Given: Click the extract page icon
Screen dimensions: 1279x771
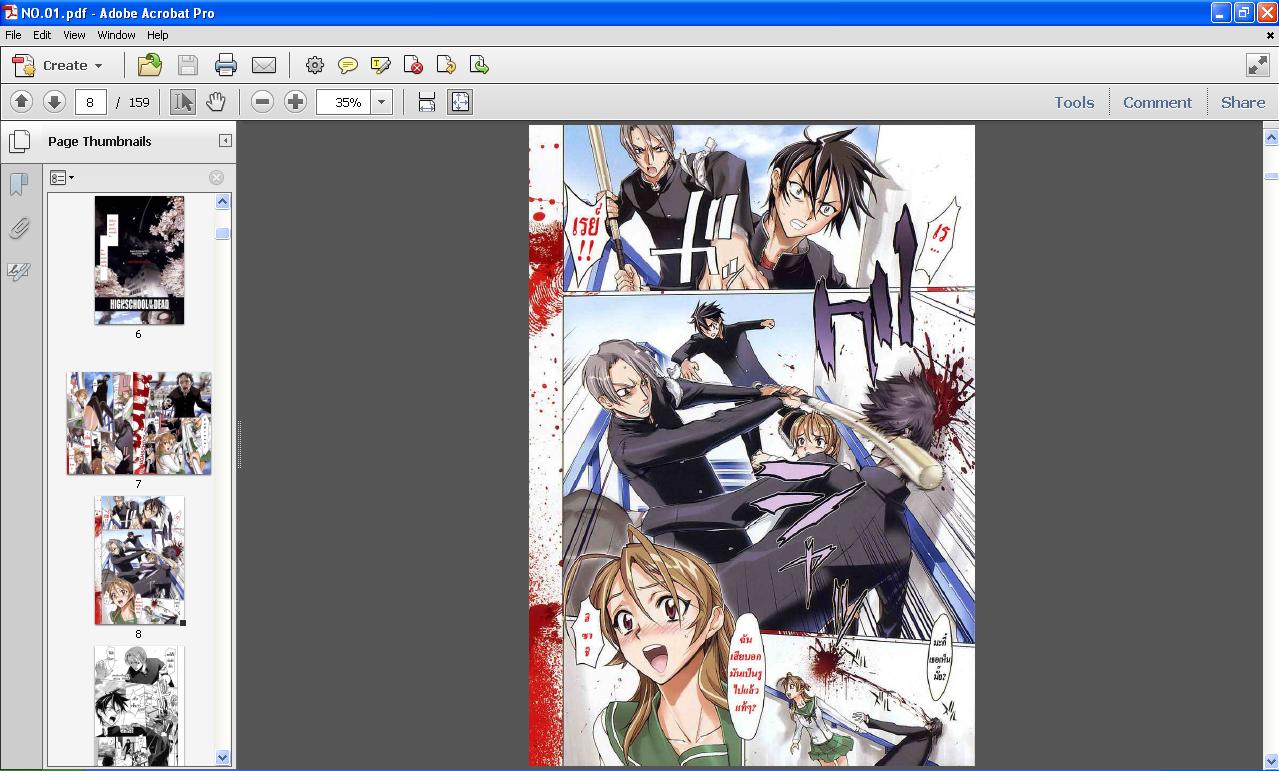Looking at the screenshot, I should coord(479,66).
